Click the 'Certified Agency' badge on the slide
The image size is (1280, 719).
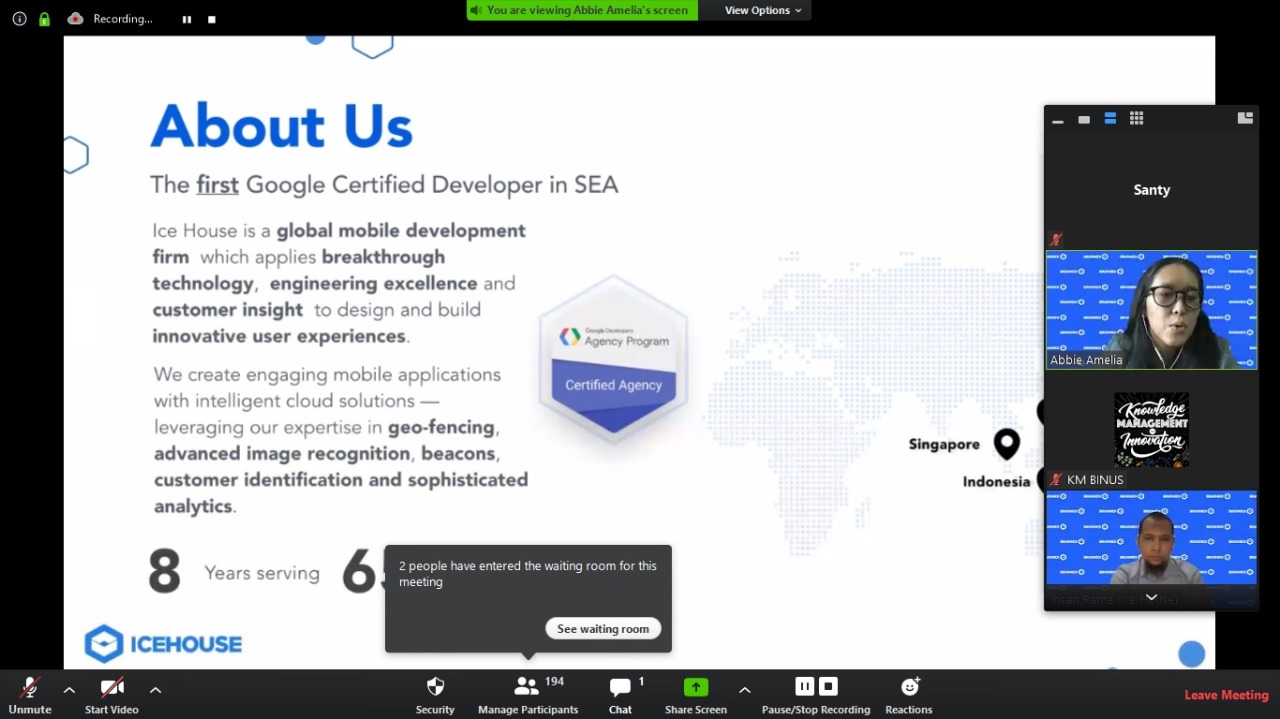(613, 360)
